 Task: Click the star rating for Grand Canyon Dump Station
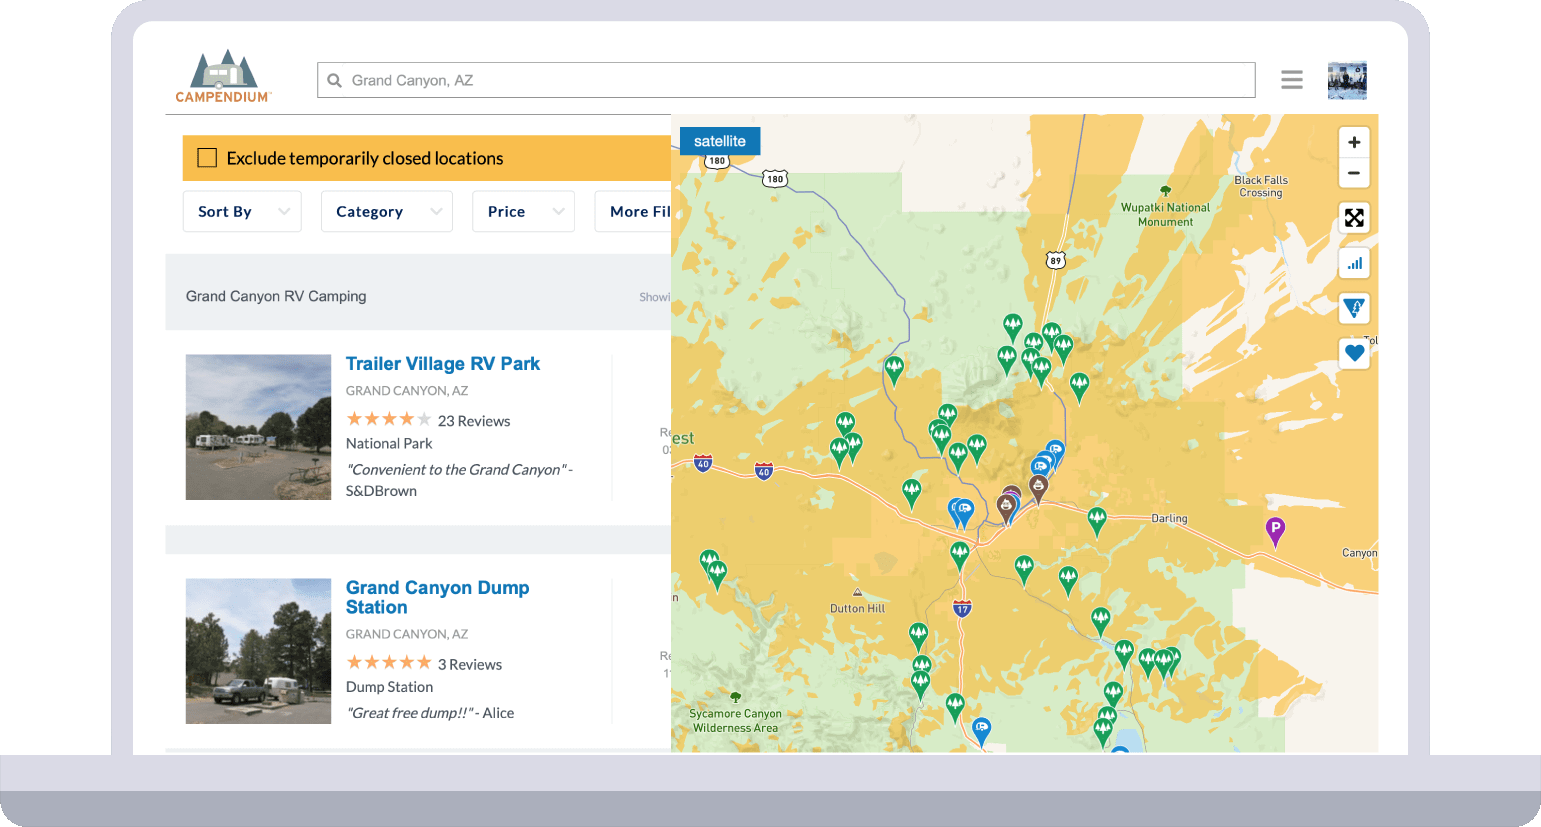pos(389,663)
